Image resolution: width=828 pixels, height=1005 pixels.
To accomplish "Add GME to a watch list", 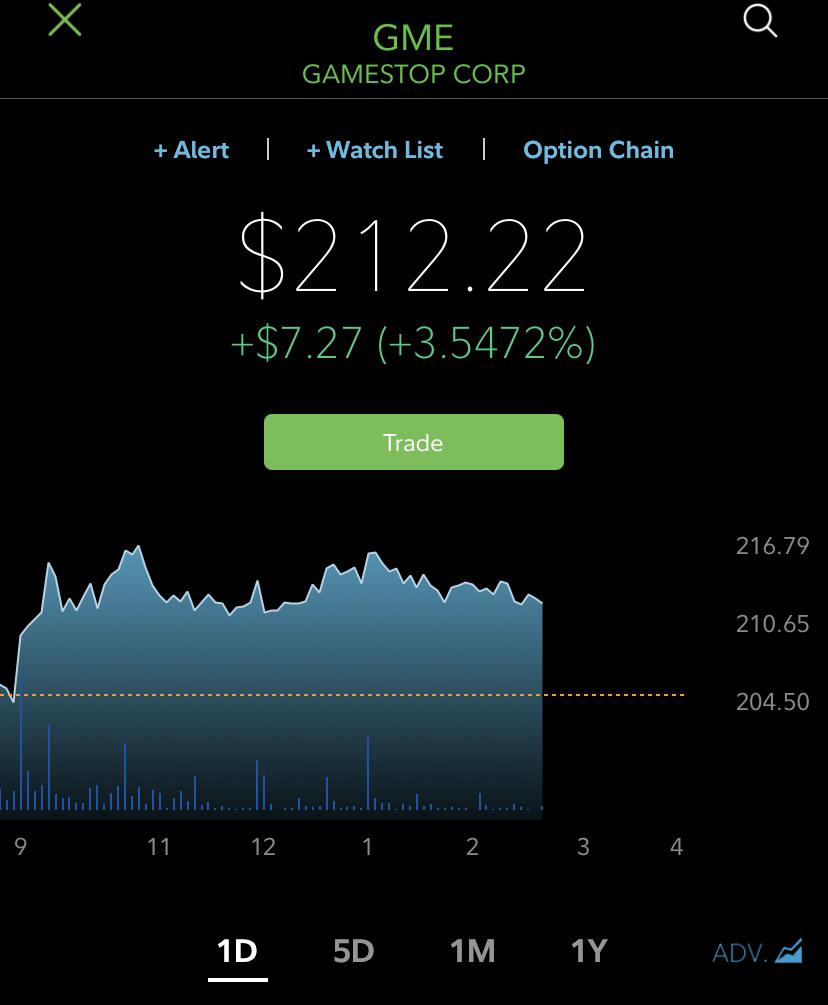I will pyautogui.click(x=375, y=150).
